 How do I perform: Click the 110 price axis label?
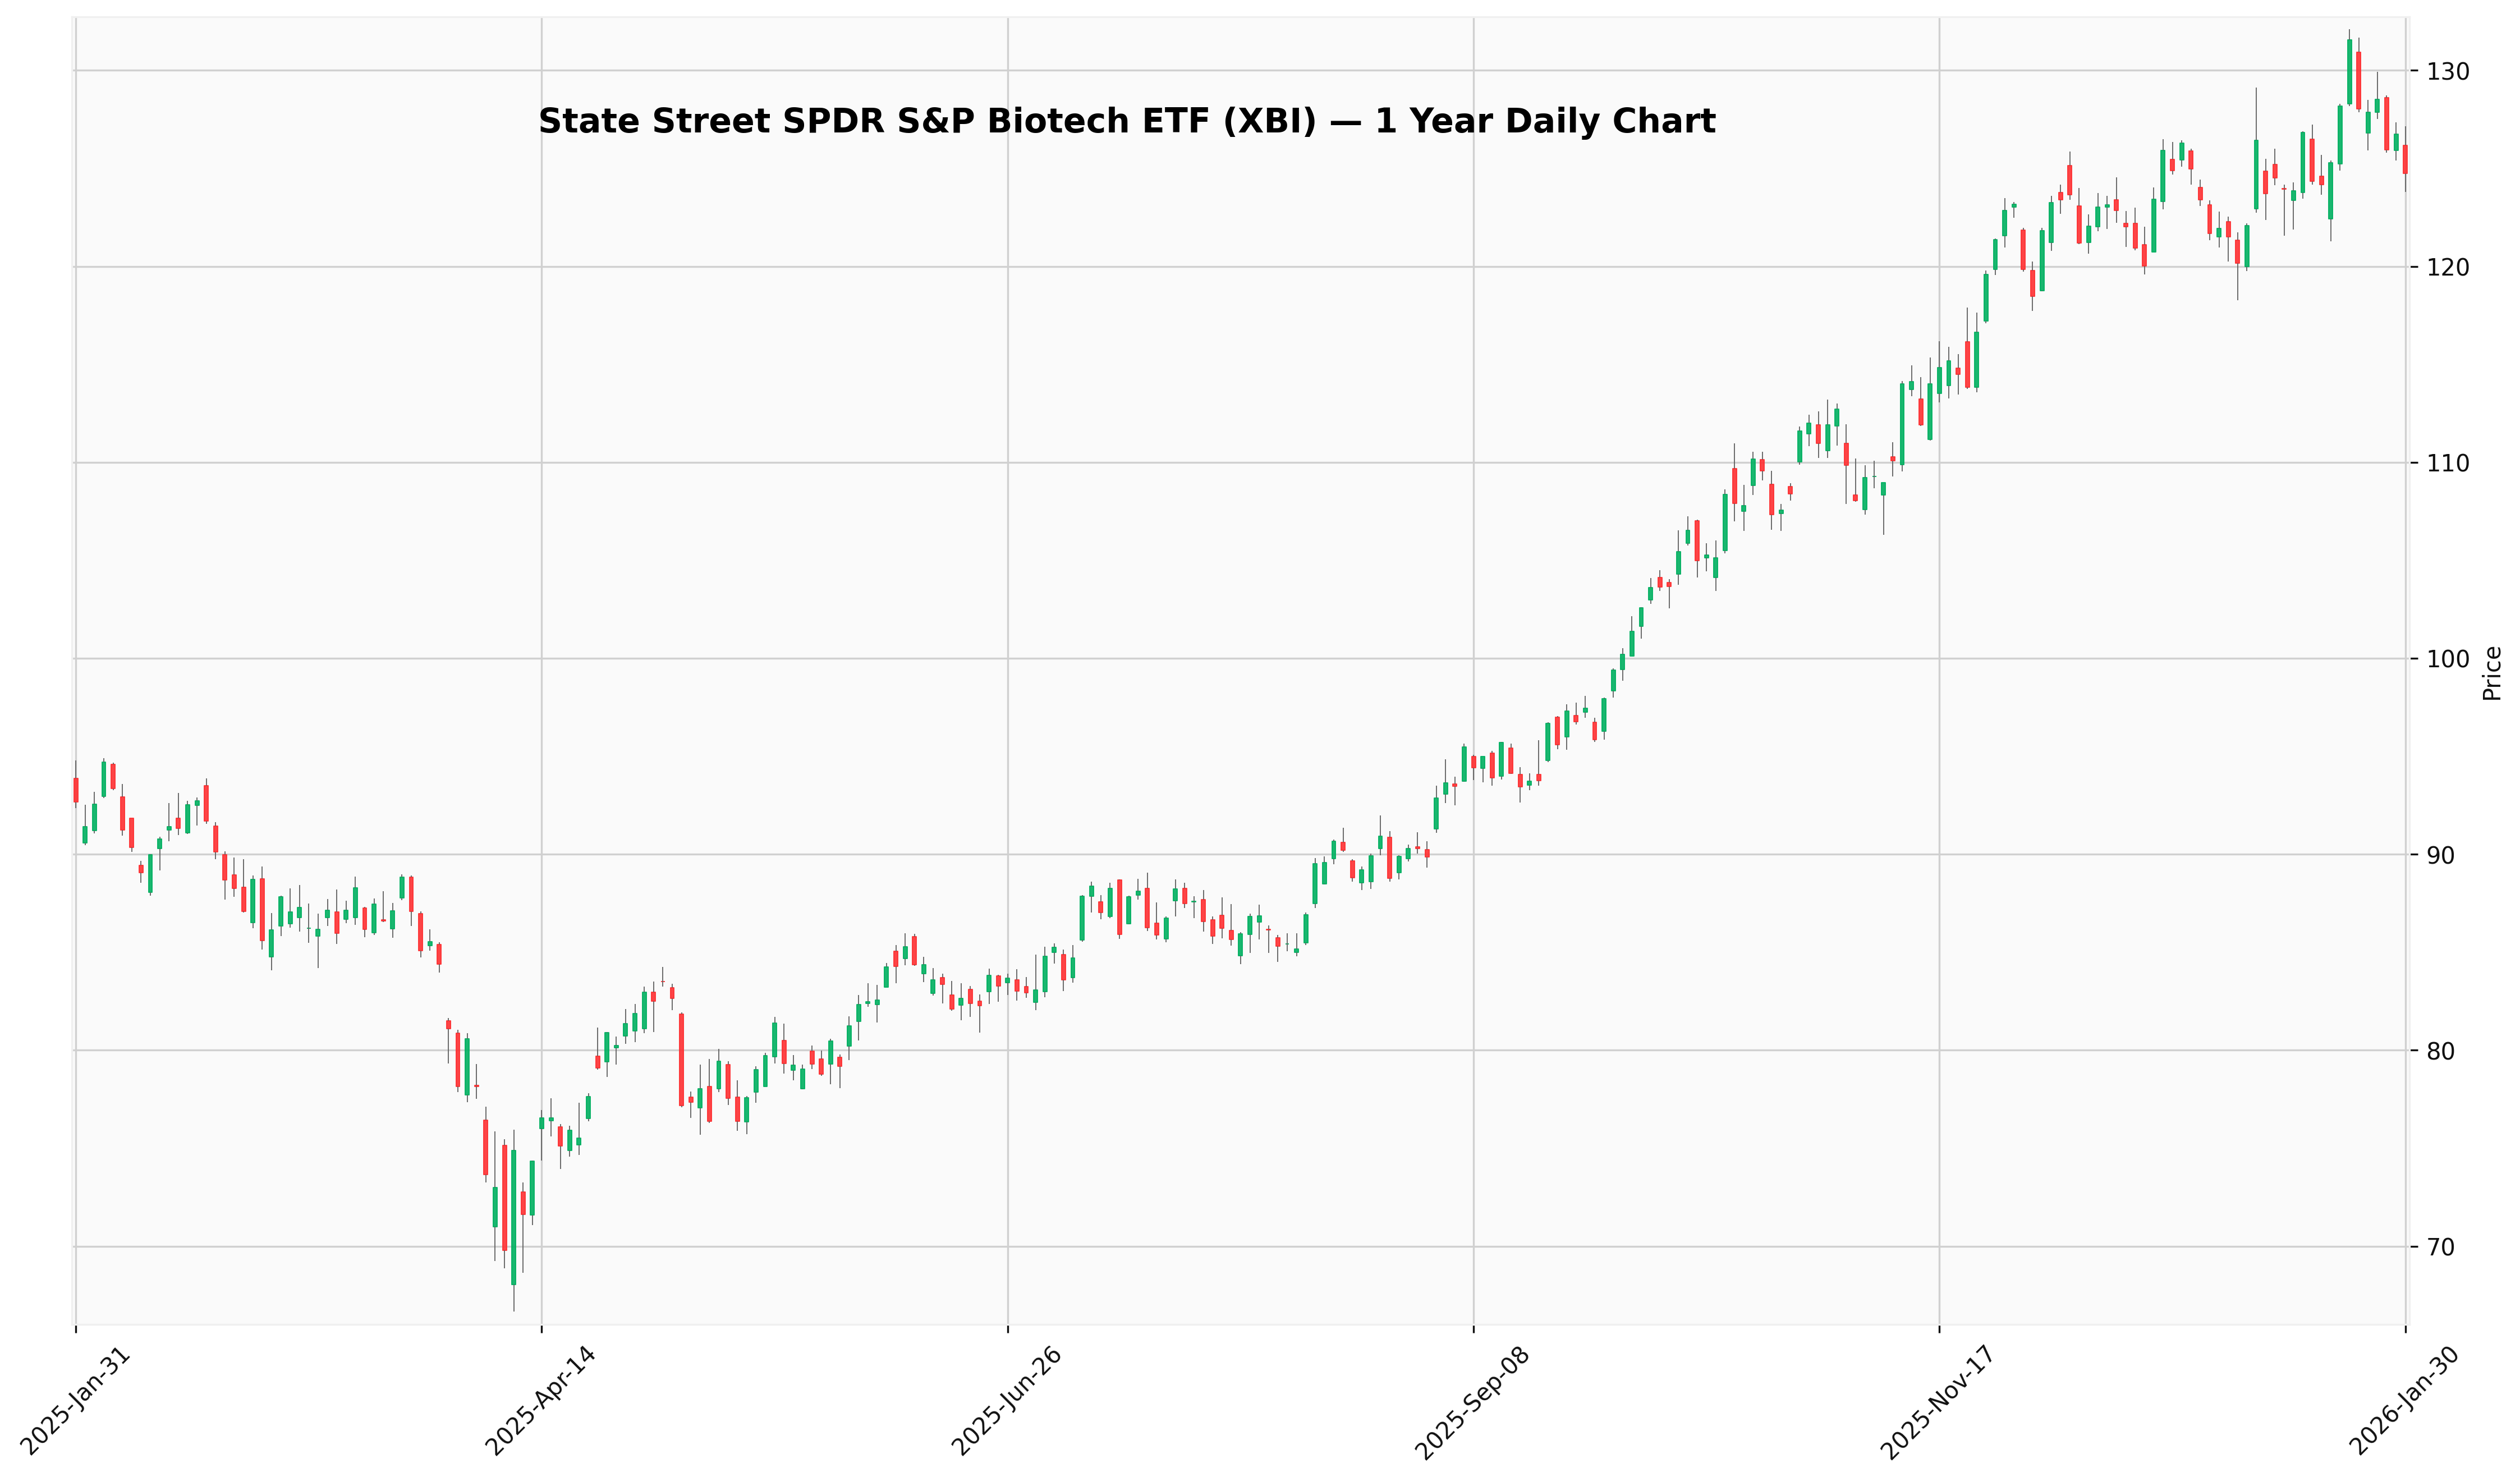2448,463
